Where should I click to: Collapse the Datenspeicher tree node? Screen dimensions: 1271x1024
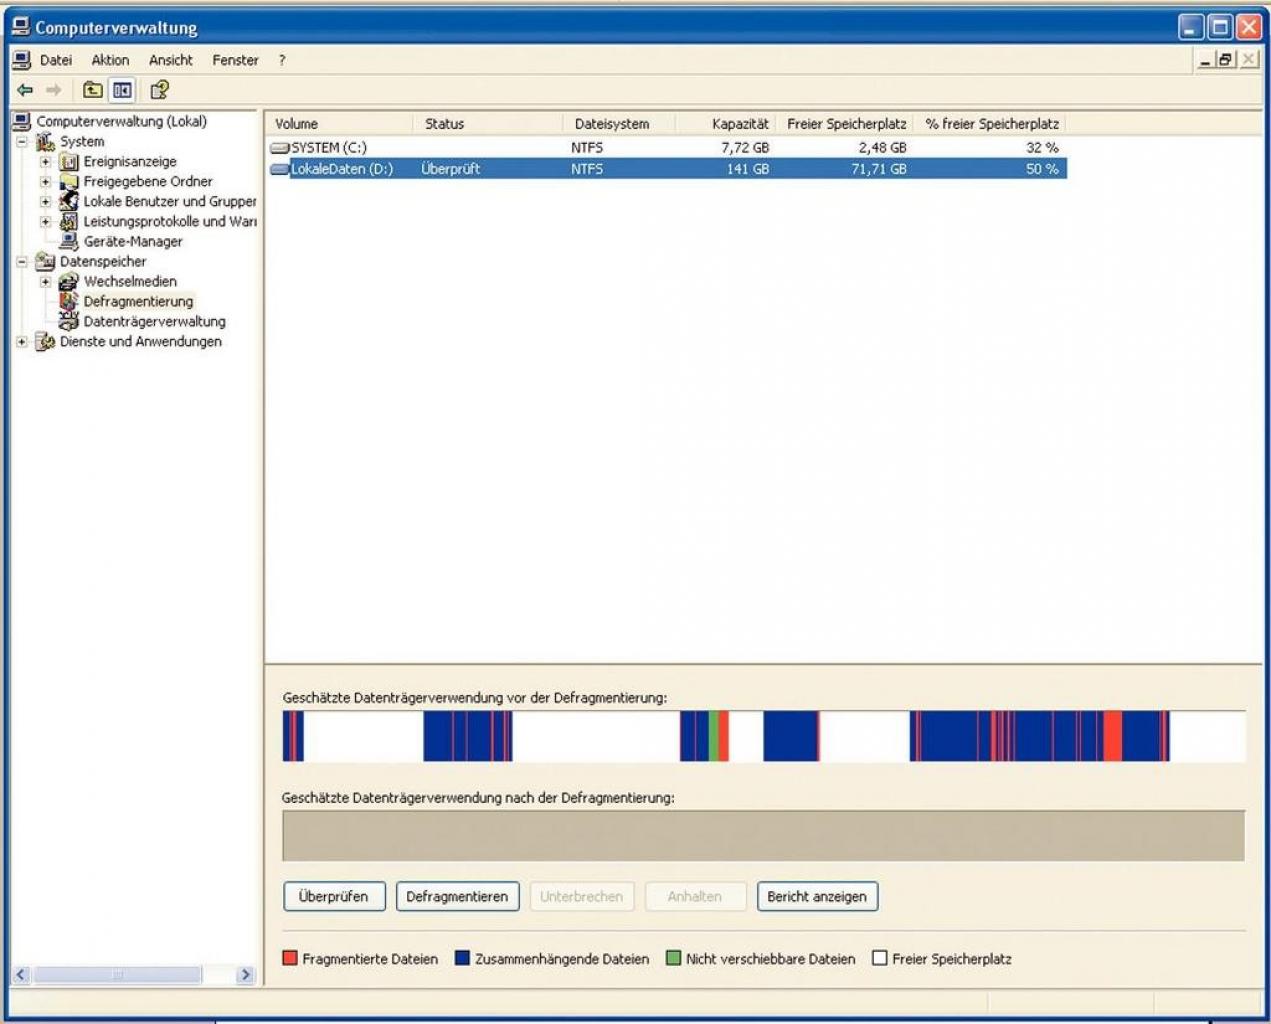coord(22,261)
